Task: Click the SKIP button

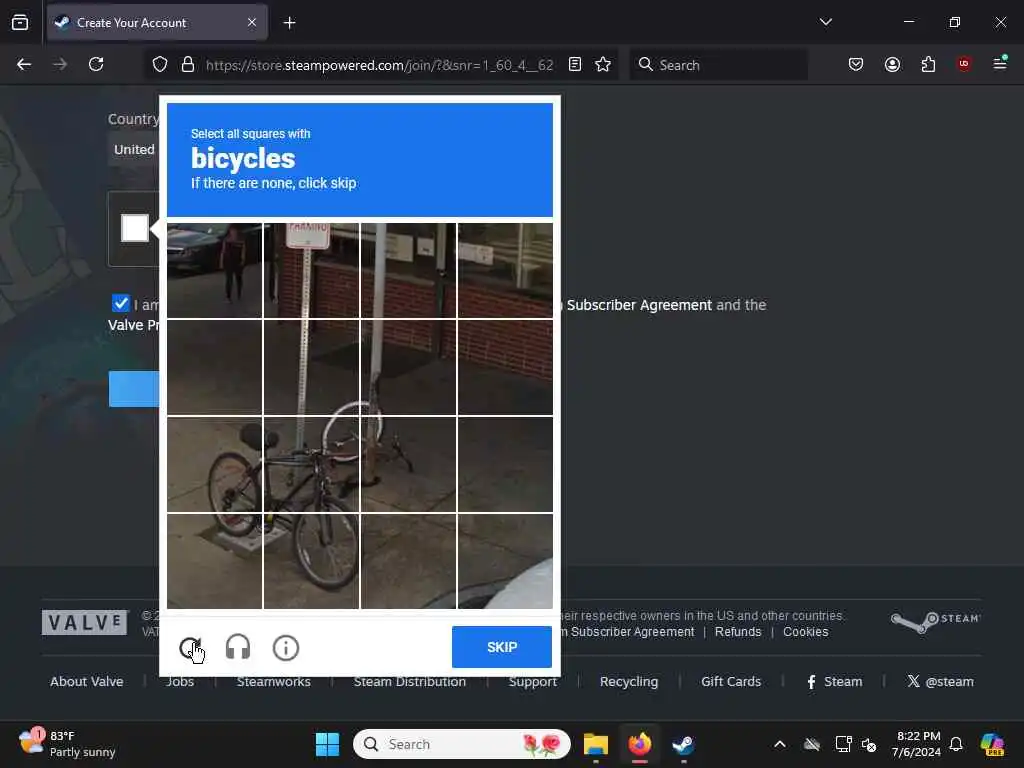Action: [502, 647]
